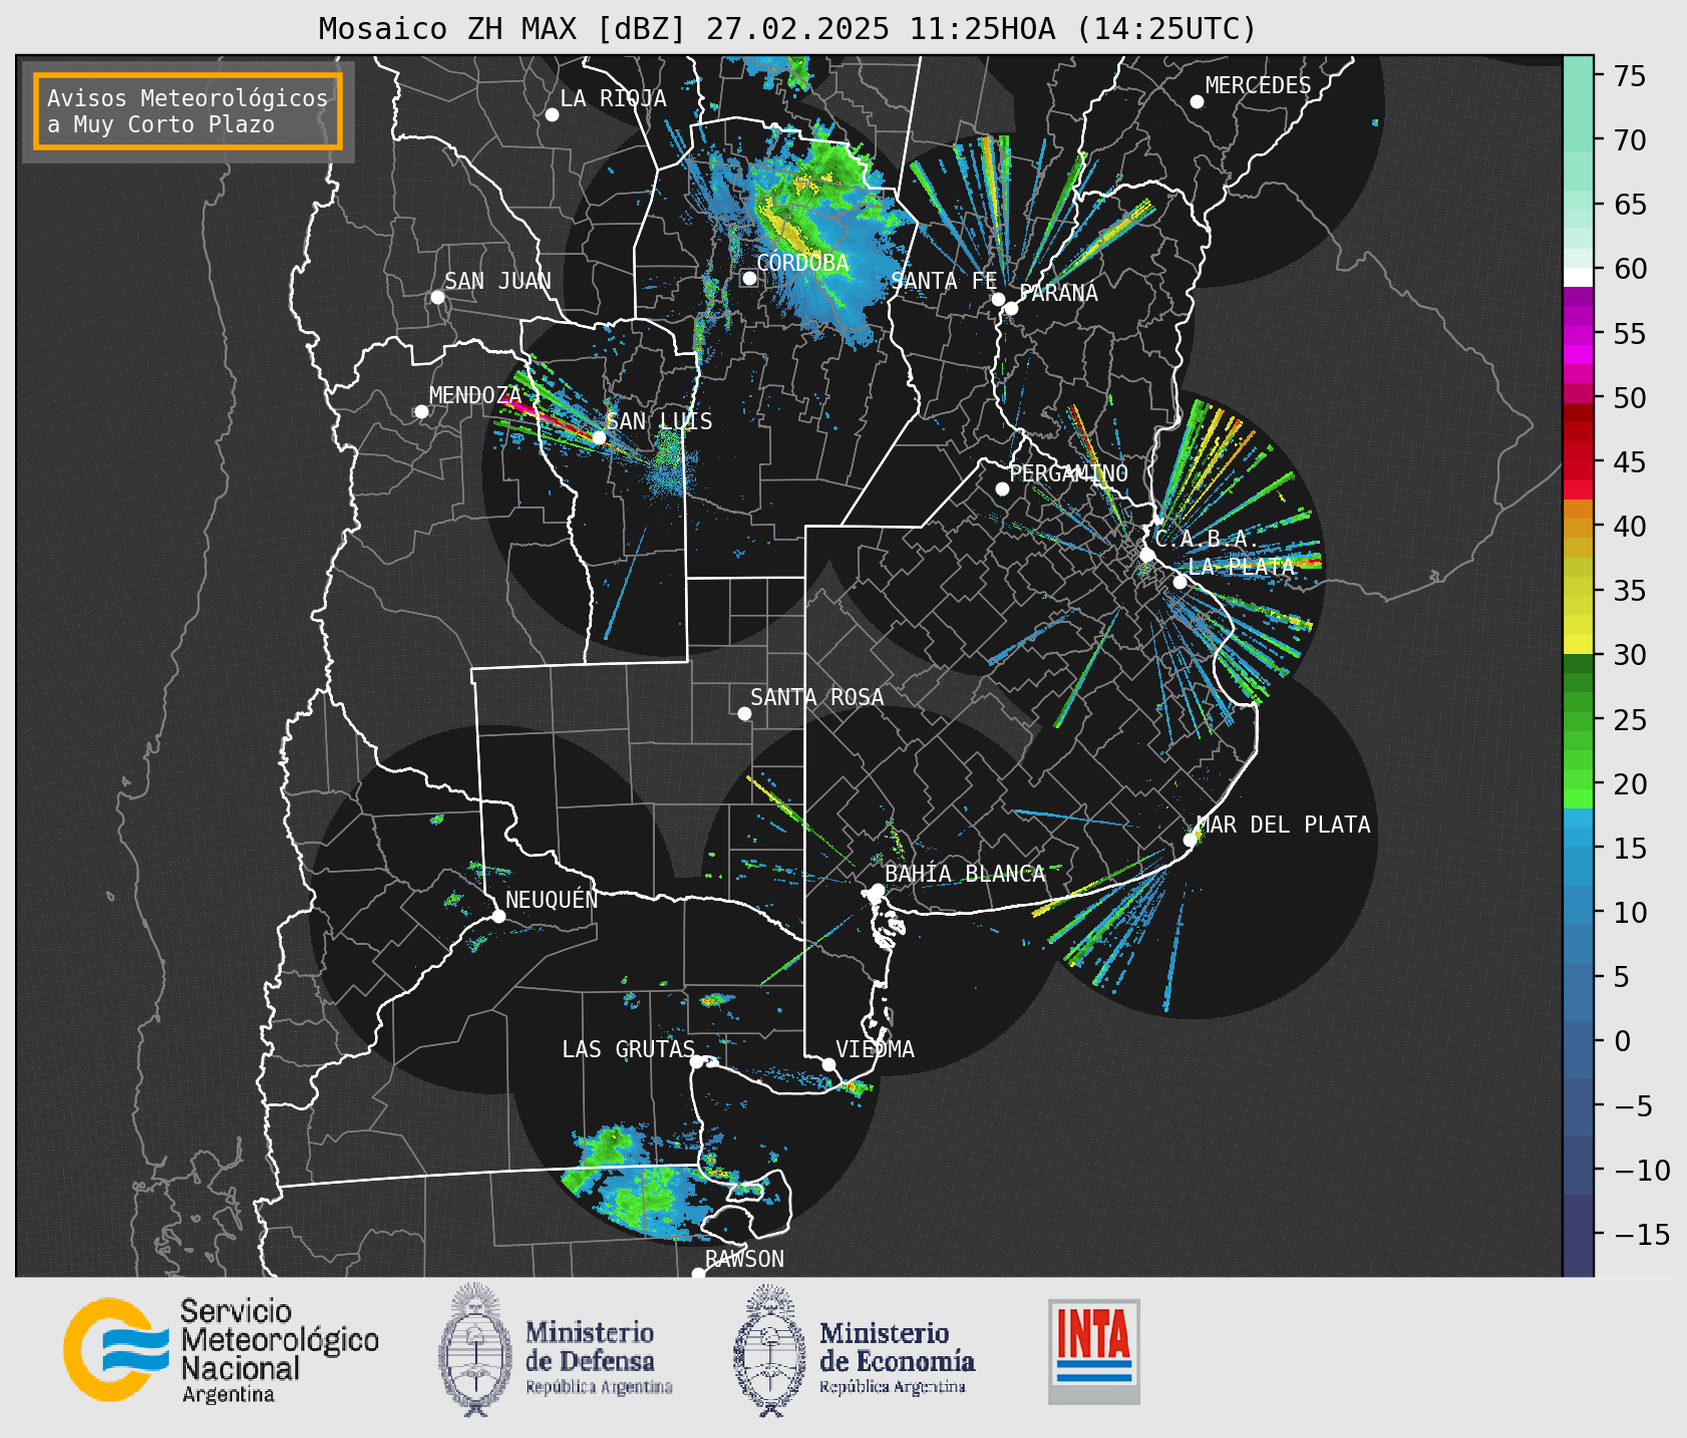The width and height of the screenshot is (1687, 1438).
Task: Click the Córdoba city marker dot
Action: tap(749, 278)
